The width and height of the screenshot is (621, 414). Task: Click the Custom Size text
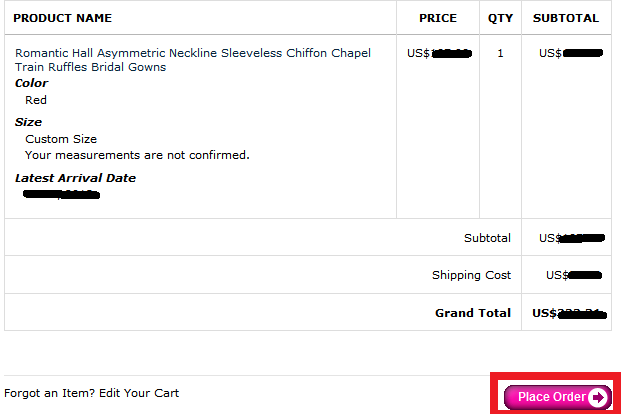tap(61, 139)
